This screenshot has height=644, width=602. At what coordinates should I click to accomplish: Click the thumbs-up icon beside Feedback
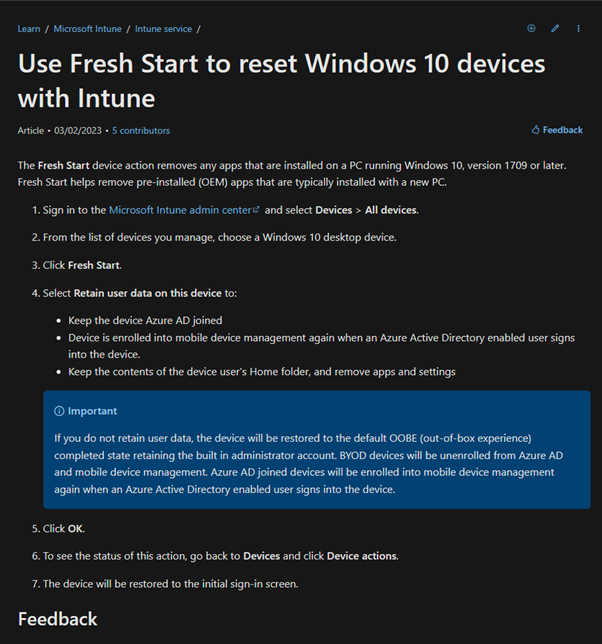pos(535,130)
